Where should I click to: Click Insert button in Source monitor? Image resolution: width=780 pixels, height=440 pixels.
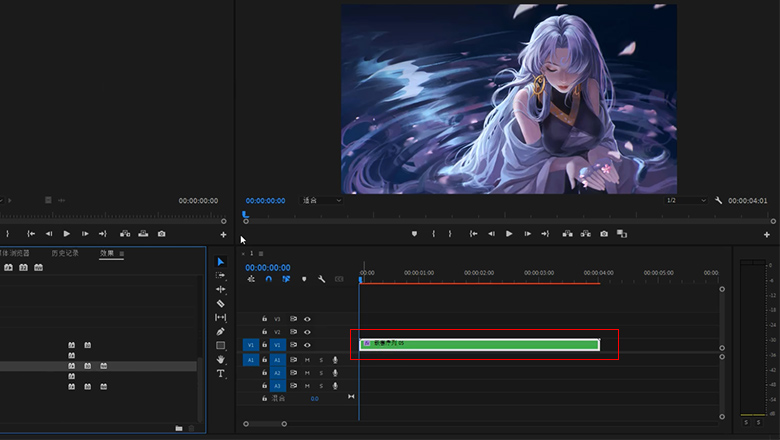coord(125,234)
